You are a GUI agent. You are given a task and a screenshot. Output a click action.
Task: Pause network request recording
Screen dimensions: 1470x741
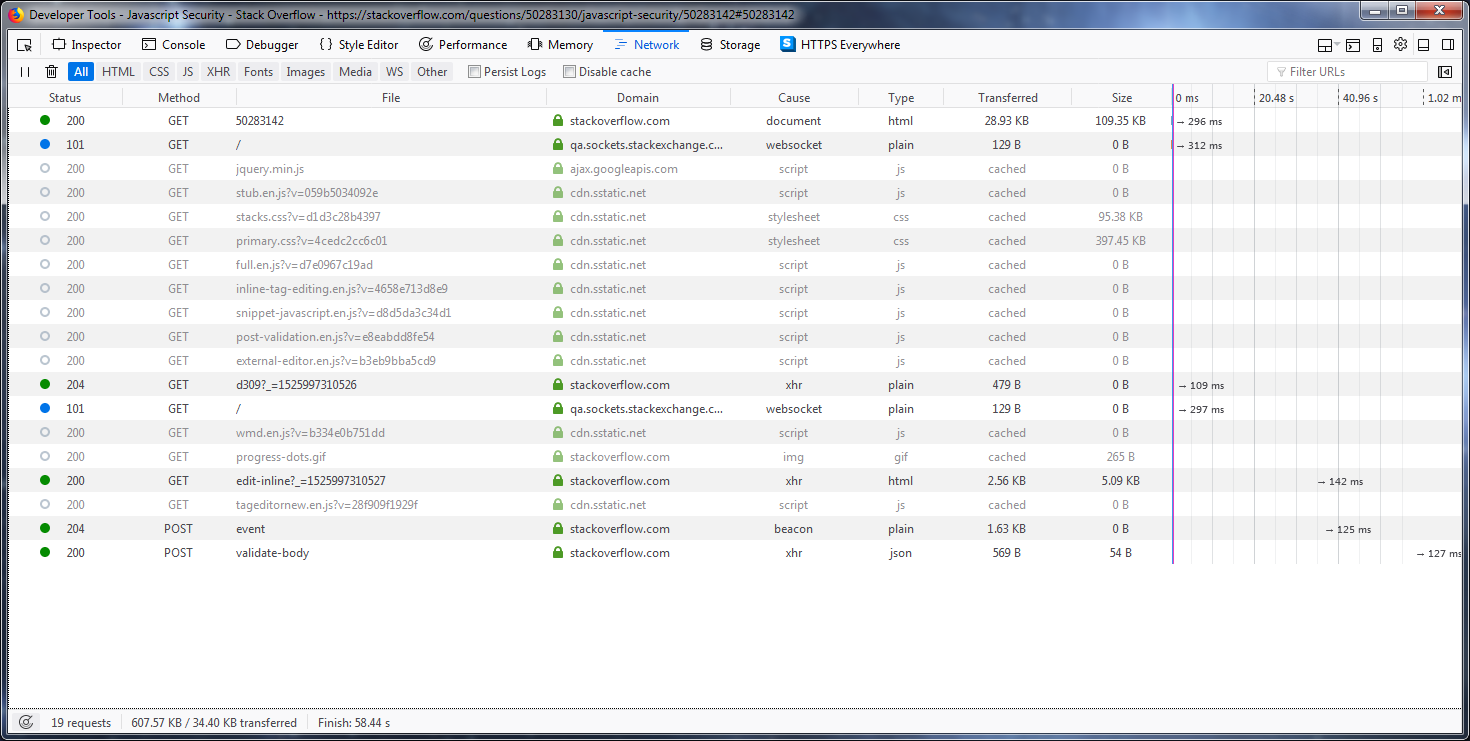tap(25, 72)
